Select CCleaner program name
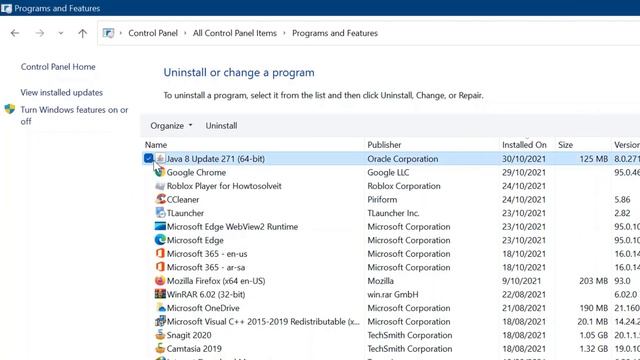This screenshot has height=360, width=640. click(x=183, y=200)
